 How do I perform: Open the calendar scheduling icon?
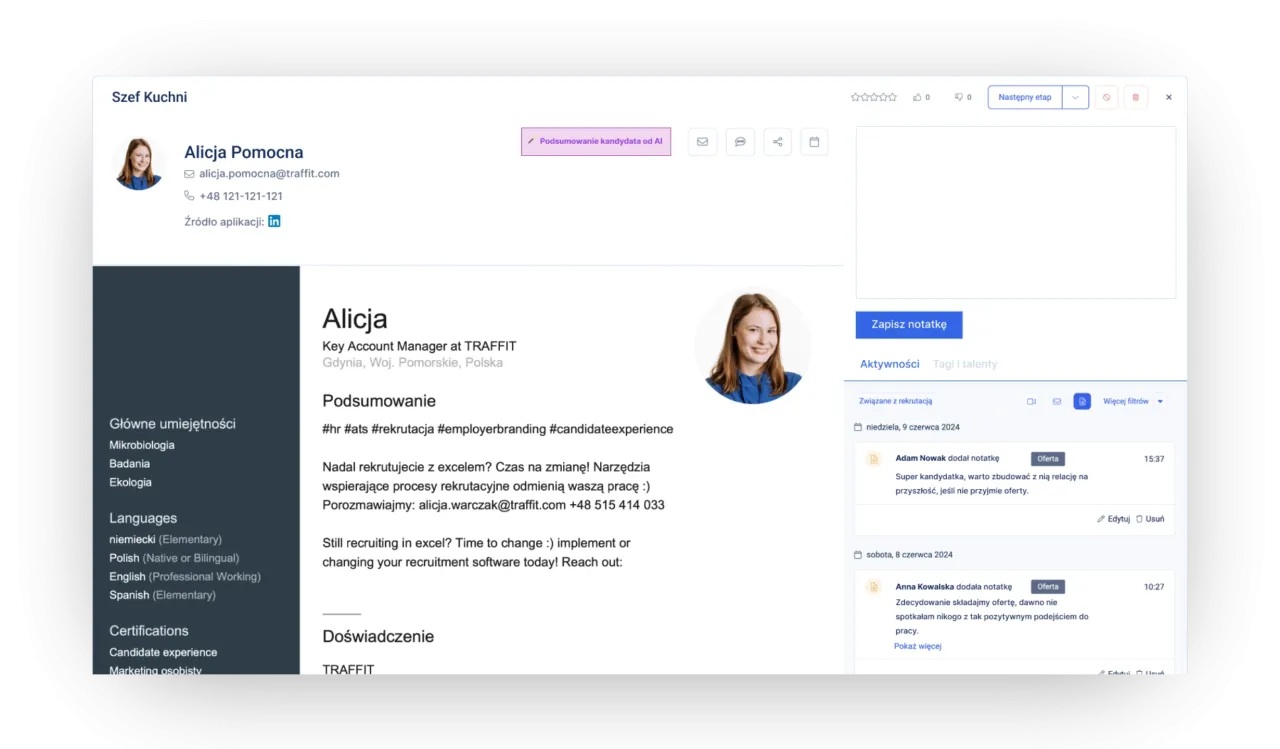pyautogui.click(x=814, y=141)
